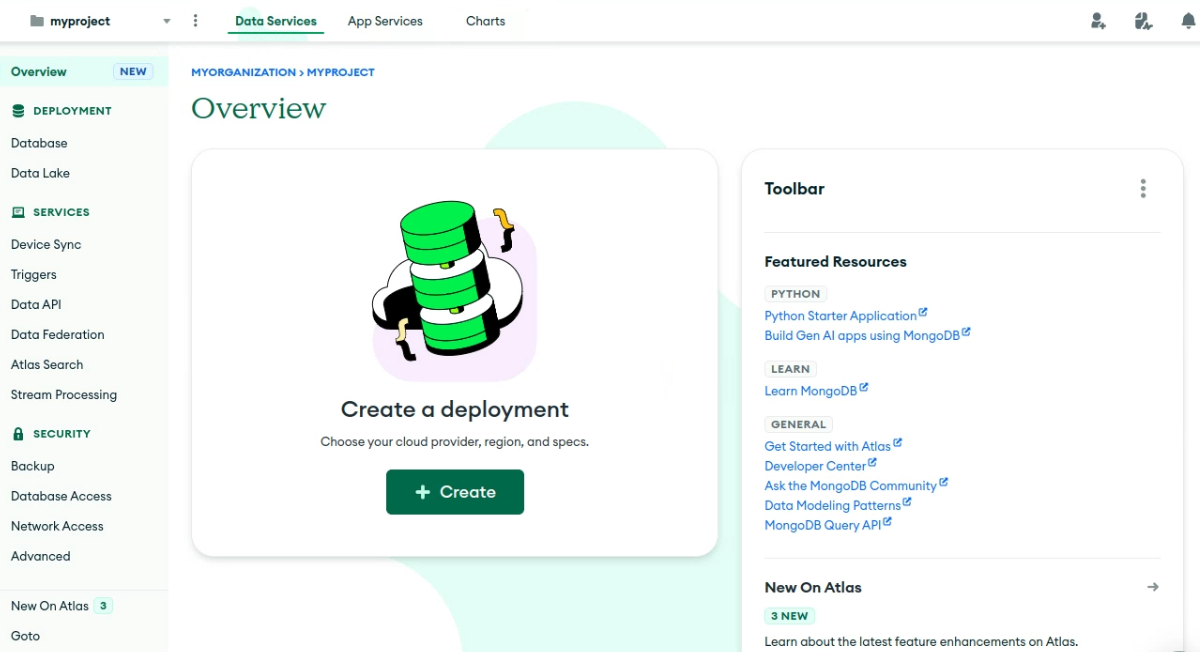This screenshot has height=652, width=1200.
Task: Click MYORGANIZATION breadcrumb link
Action: tap(244, 72)
